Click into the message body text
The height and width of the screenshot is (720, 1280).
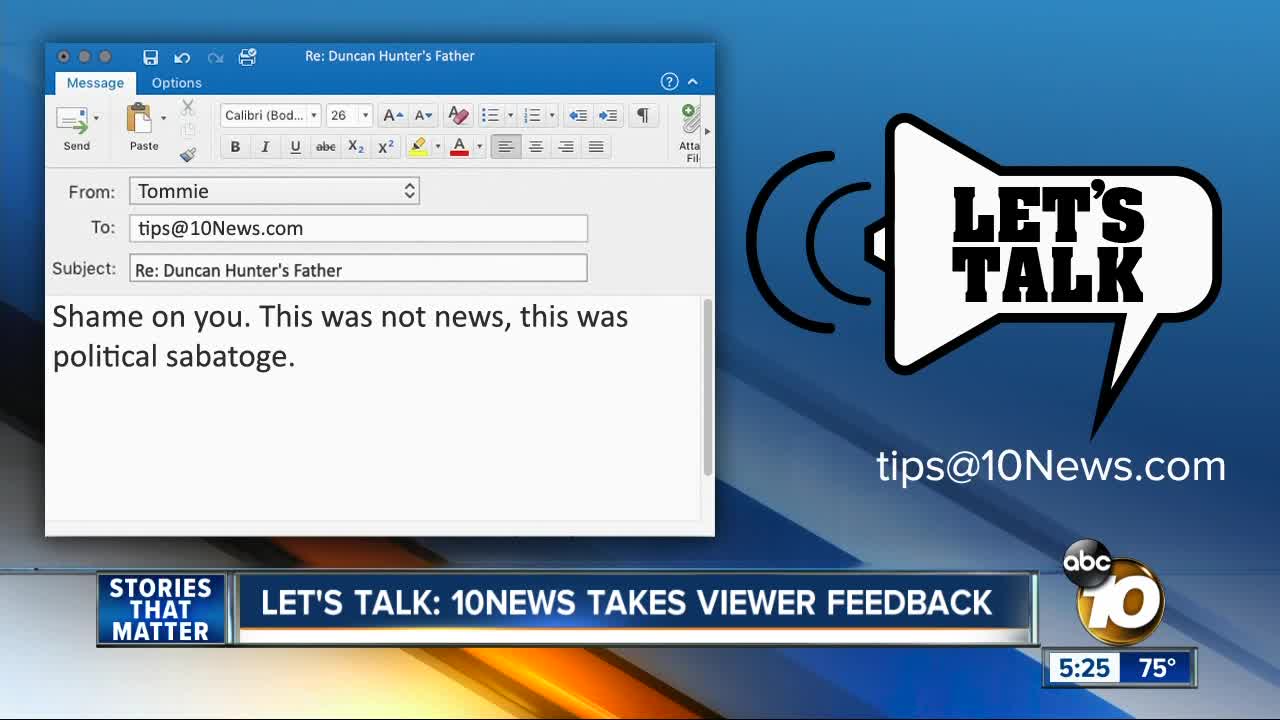340,336
